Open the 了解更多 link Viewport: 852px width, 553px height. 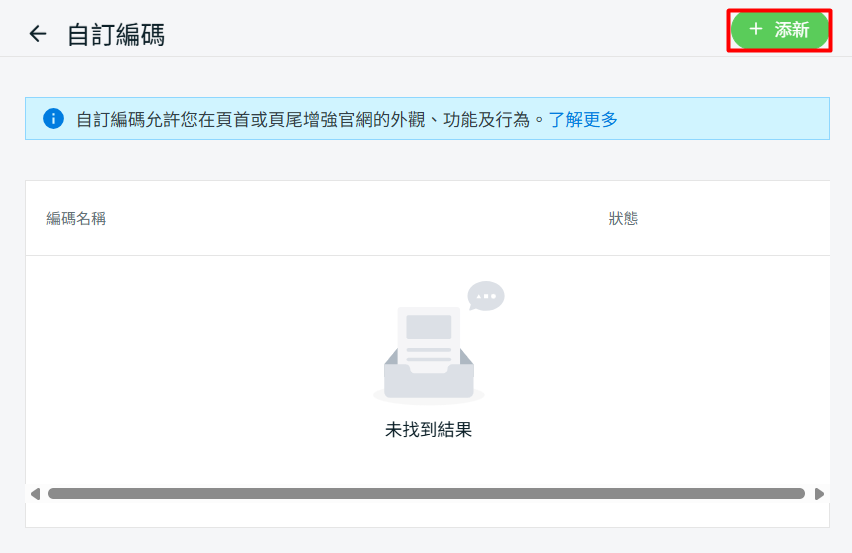tap(583, 120)
